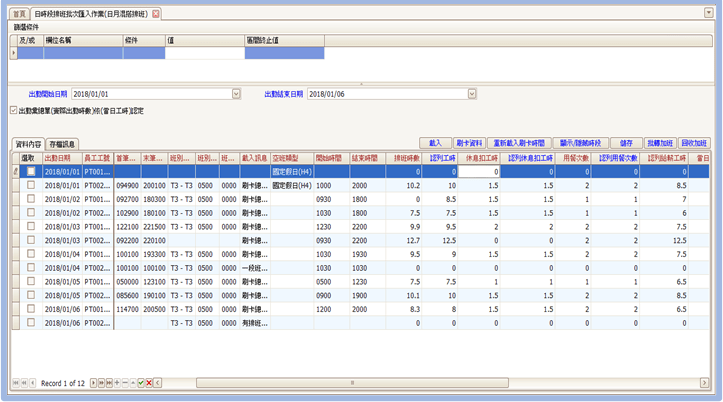This screenshot has height=402, width=723.
Task: Check the 2018/01/03 PT002 row checkbox
Action: coord(31,240)
